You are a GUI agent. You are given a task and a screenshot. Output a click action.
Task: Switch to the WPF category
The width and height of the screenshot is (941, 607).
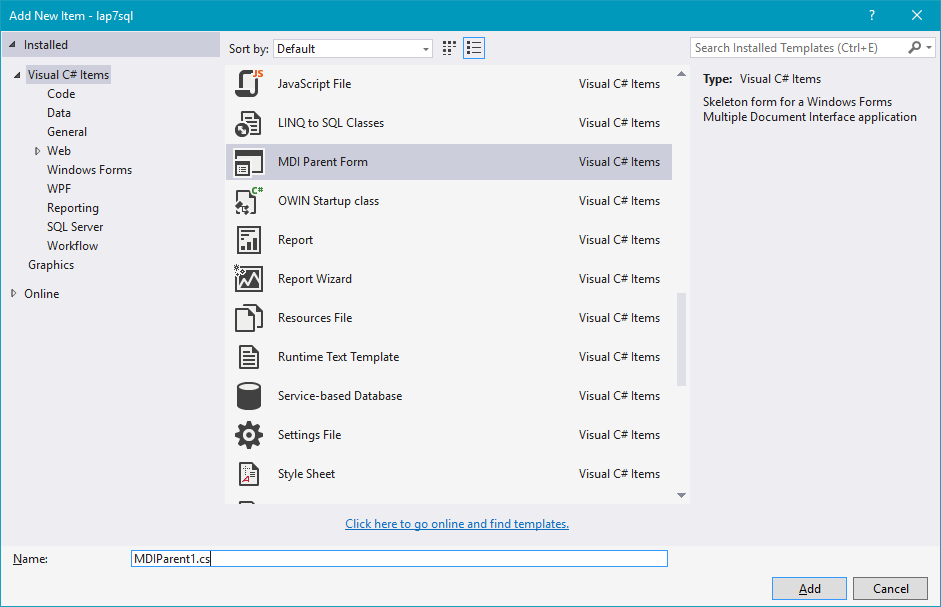coord(59,188)
